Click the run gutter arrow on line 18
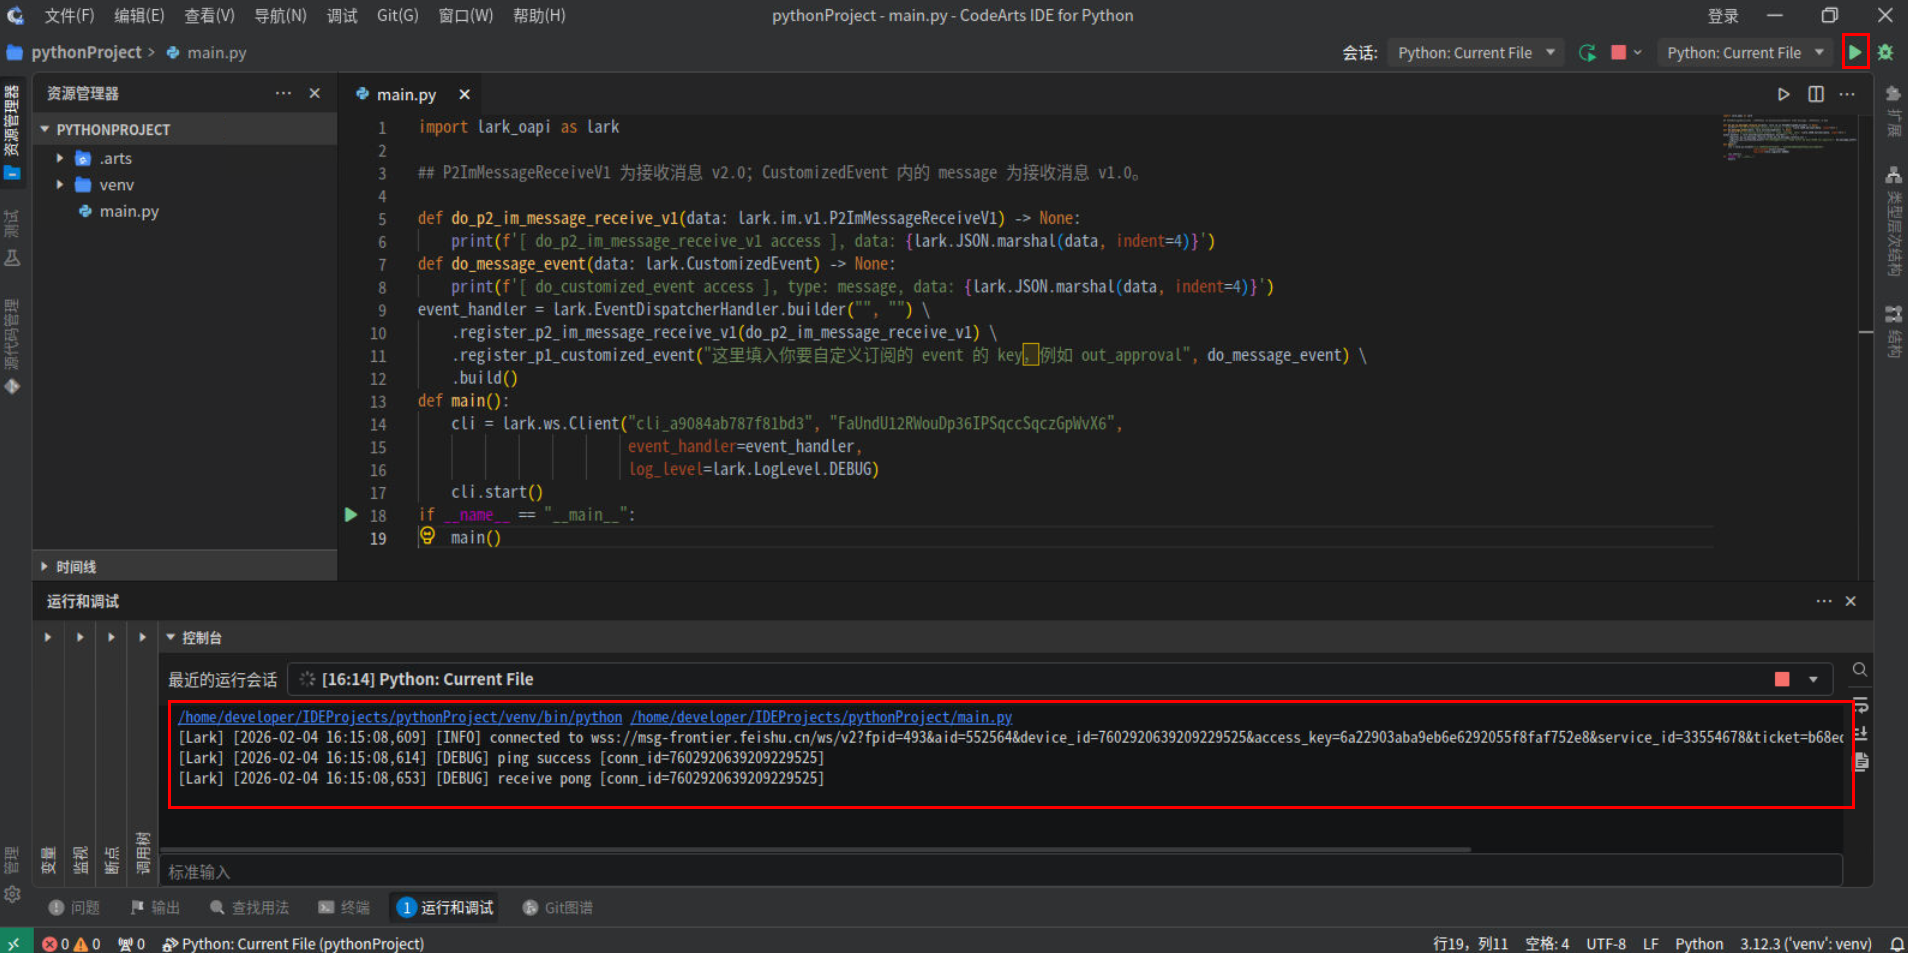This screenshot has height=953, width=1908. pyautogui.click(x=351, y=514)
